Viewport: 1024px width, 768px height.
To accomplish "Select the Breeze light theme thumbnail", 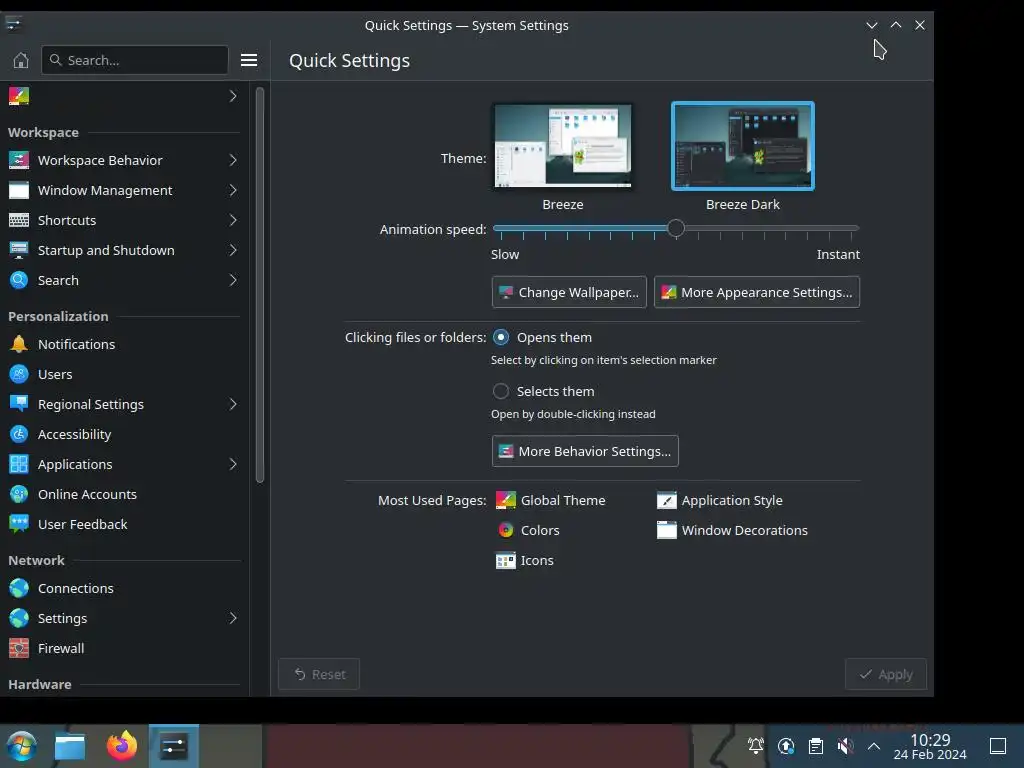I will click(x=563, y=146).
